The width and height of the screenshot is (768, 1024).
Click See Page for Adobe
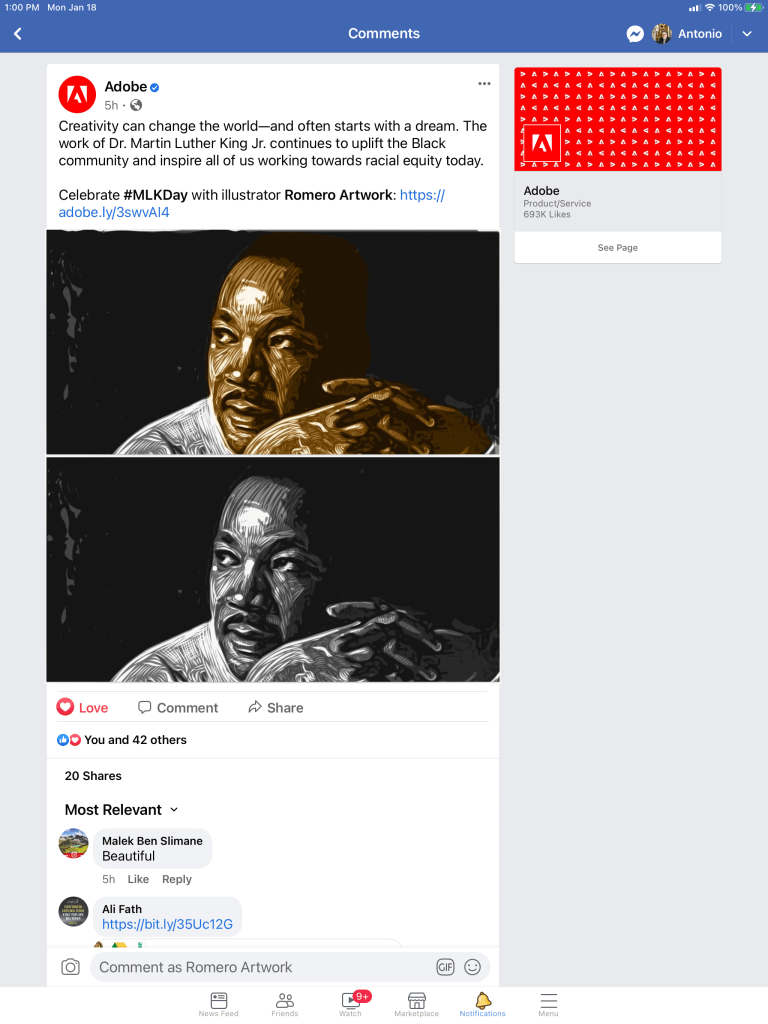(618, 248)
